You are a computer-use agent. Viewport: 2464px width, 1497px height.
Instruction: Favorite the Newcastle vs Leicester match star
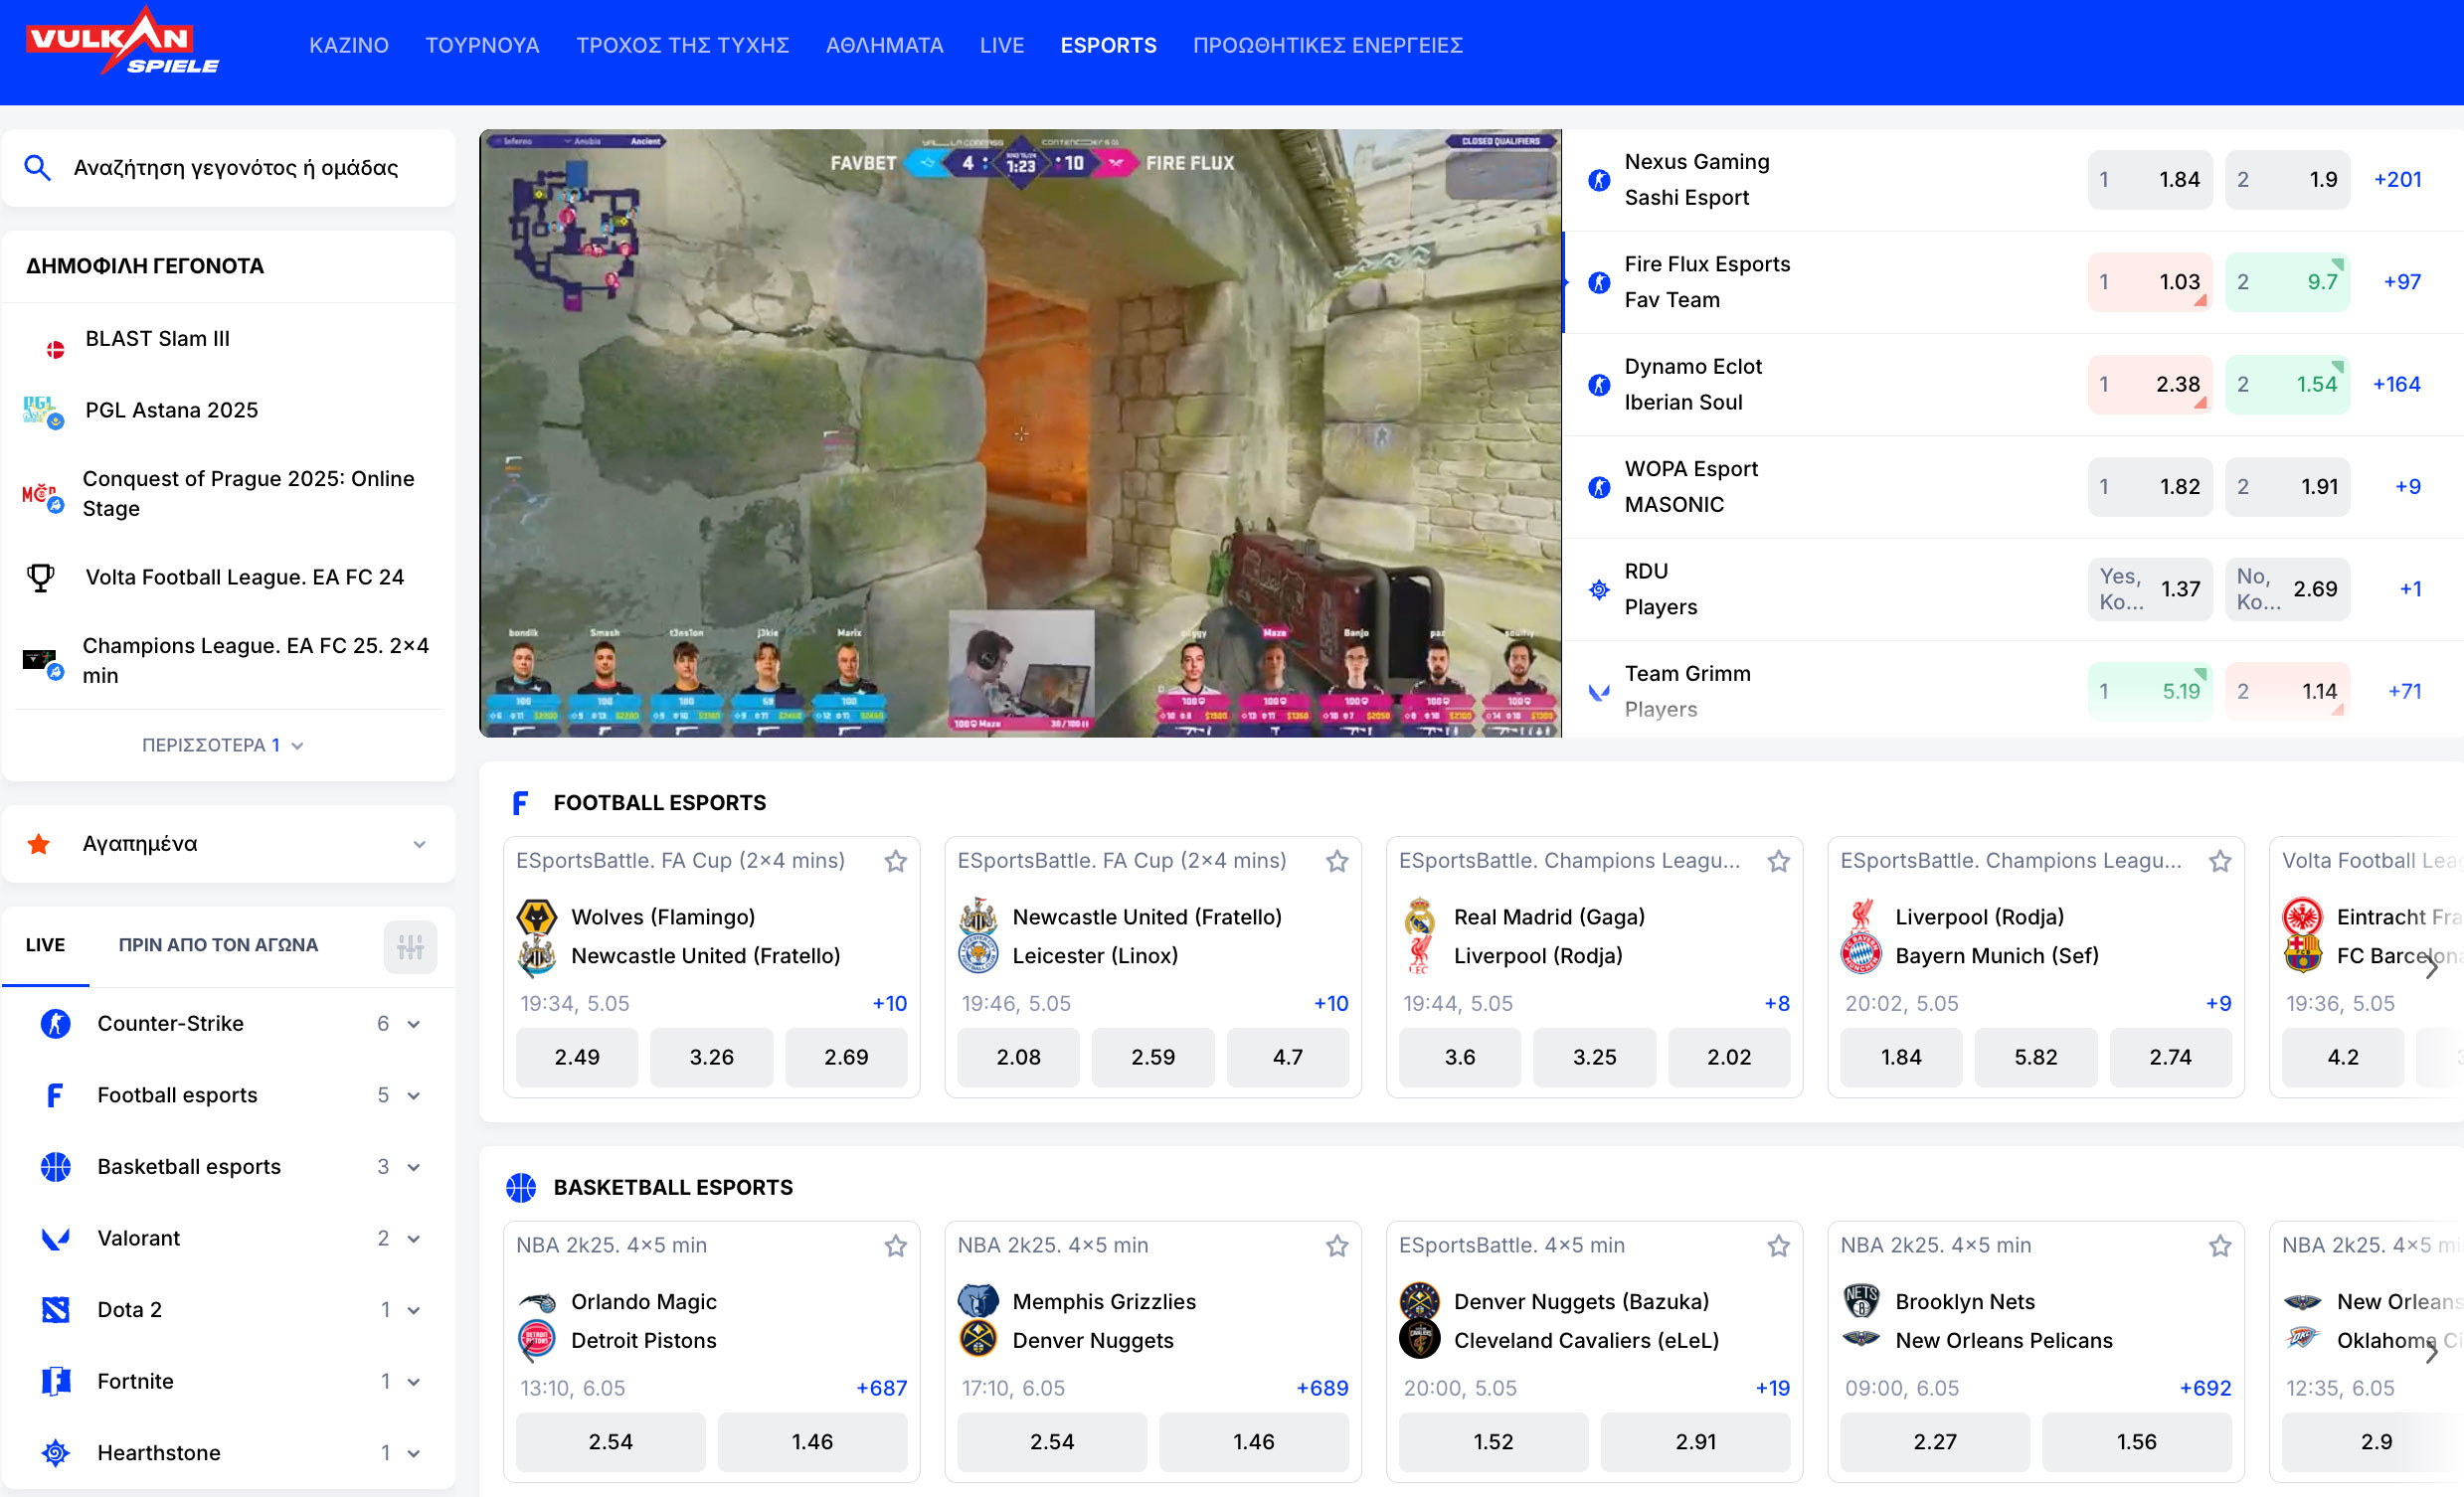[1337, 861]
